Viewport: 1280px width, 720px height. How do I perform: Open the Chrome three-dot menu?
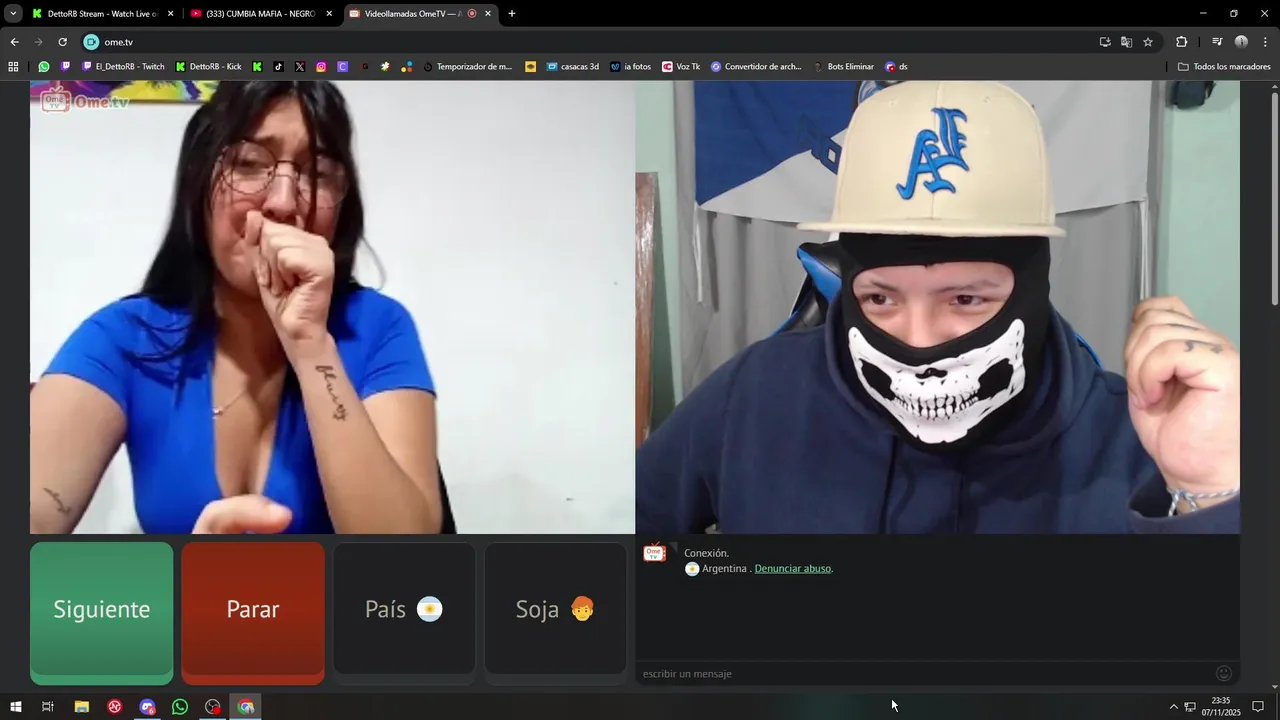click(1266, 42)
